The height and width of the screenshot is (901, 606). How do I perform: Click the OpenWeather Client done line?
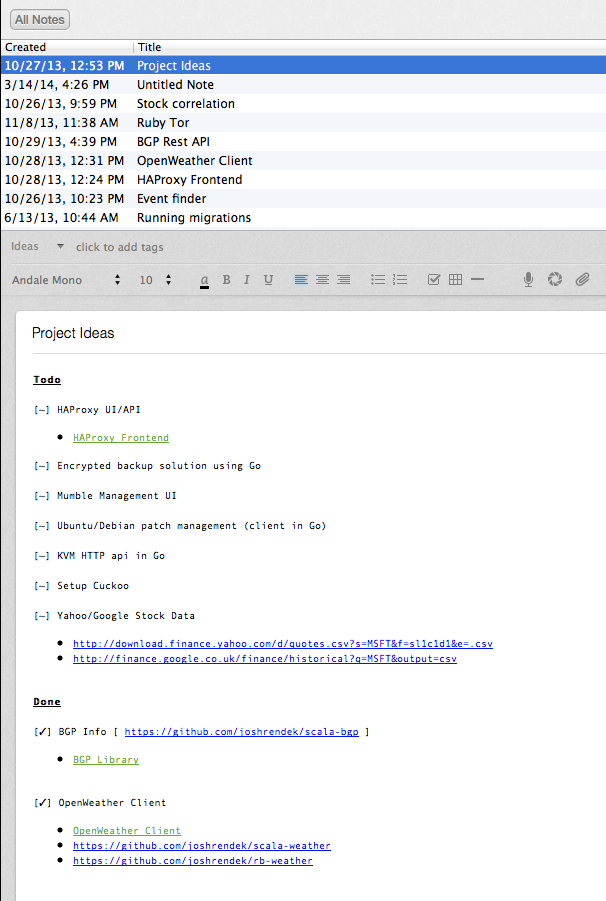(x=100, y=803)
